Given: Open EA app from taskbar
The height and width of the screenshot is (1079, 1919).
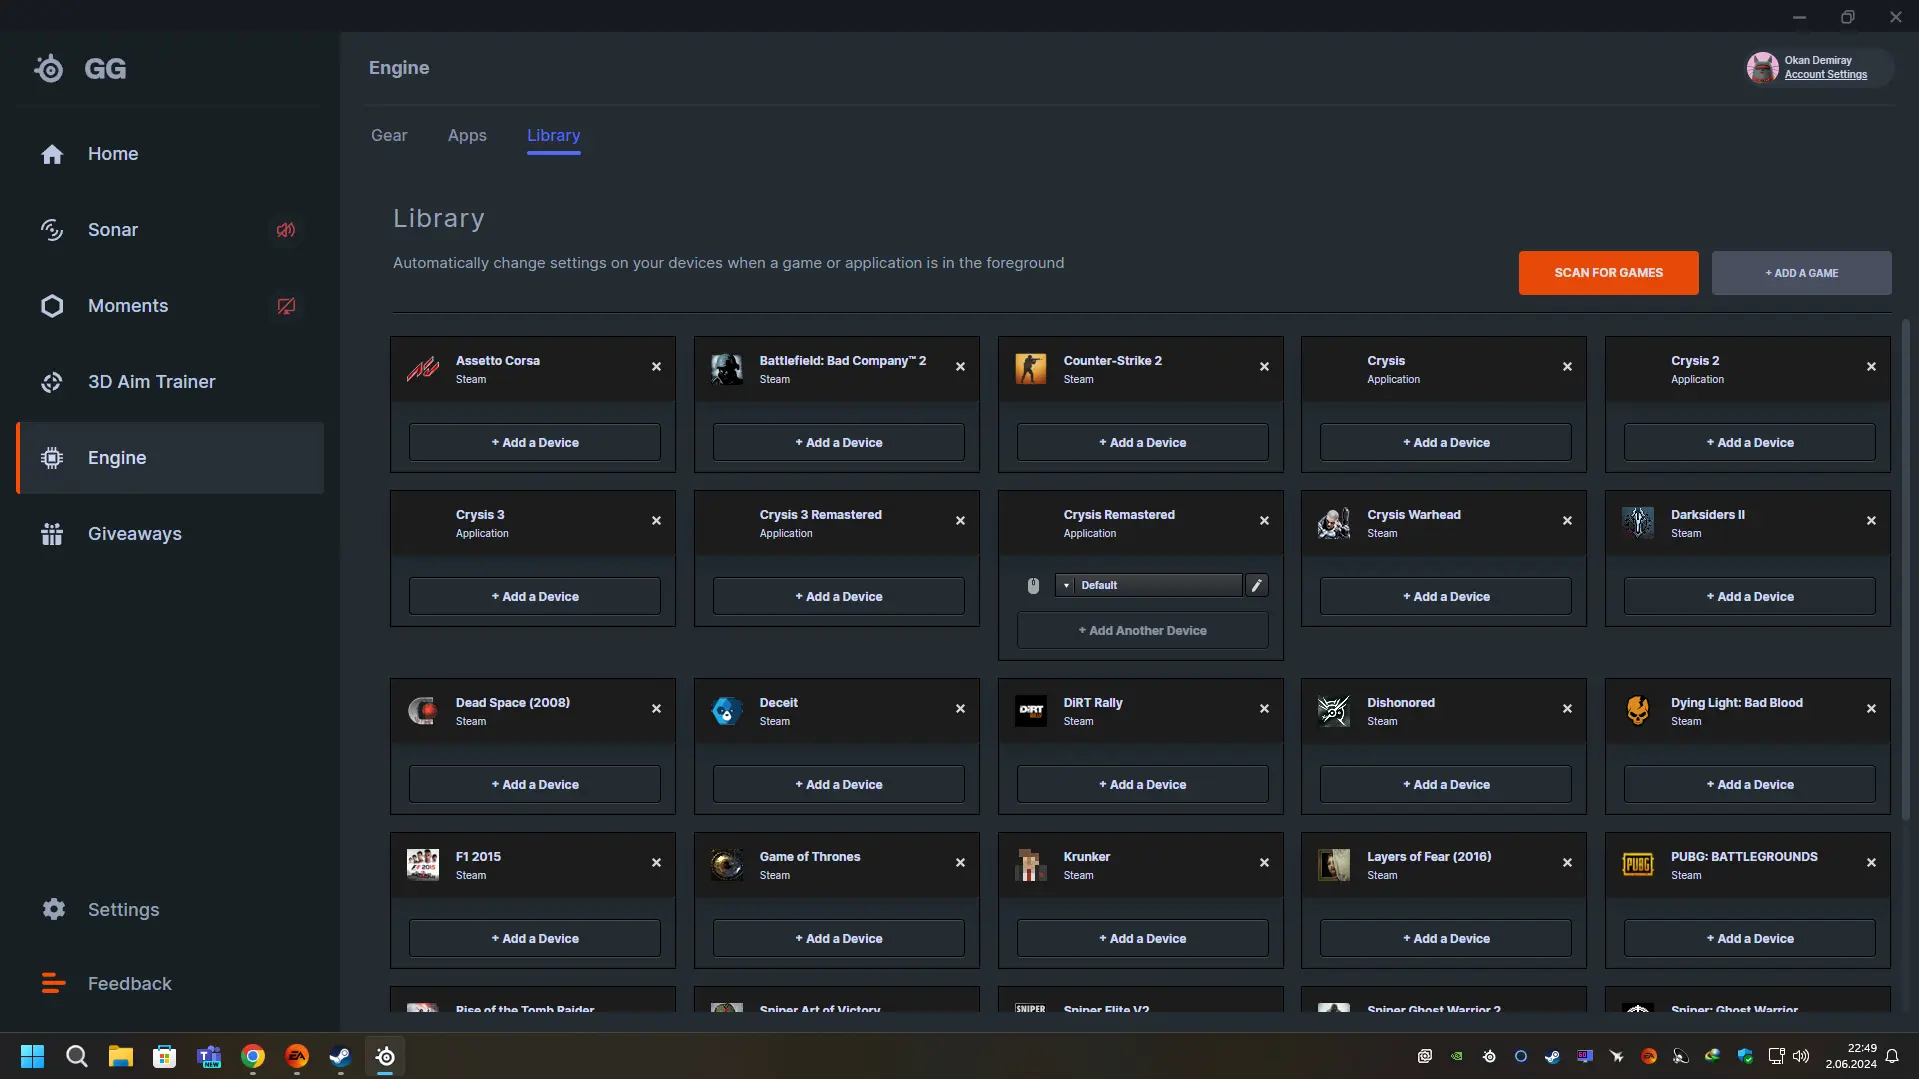Looking at the screenshot, I should pyautogui.click(x=297, y=1056).
